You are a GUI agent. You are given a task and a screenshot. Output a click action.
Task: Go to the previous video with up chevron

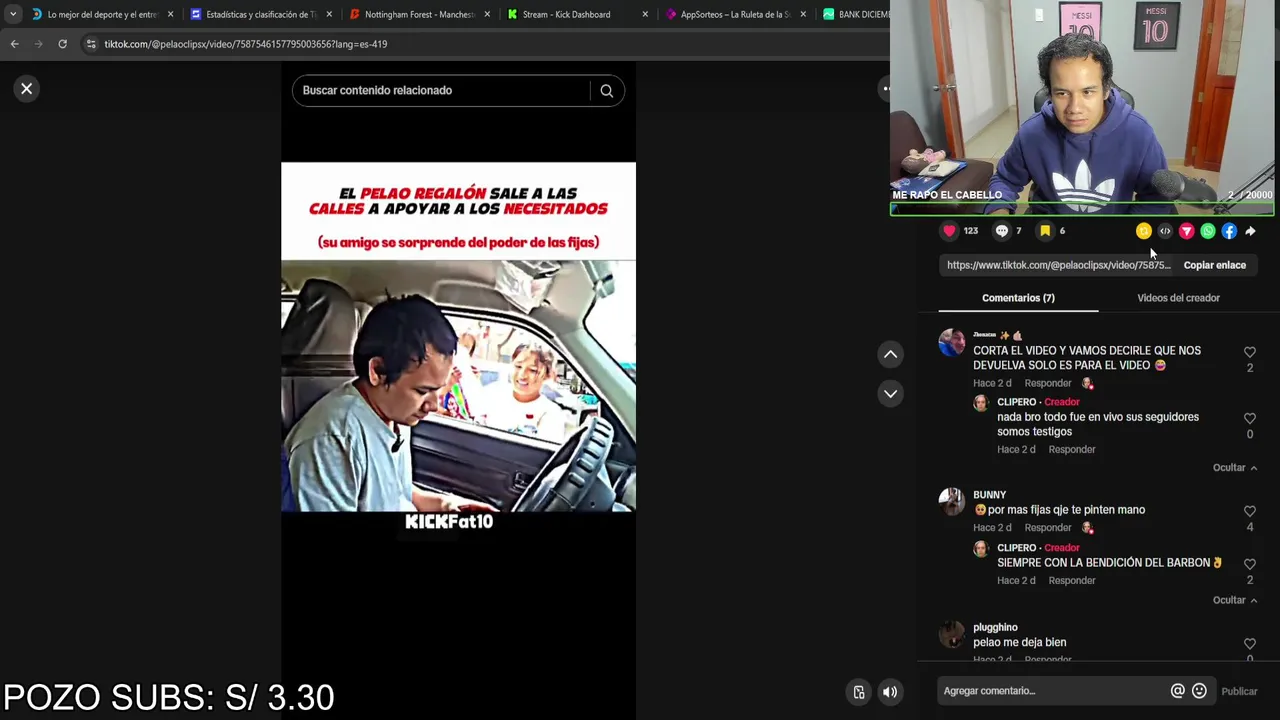[890, 355]
